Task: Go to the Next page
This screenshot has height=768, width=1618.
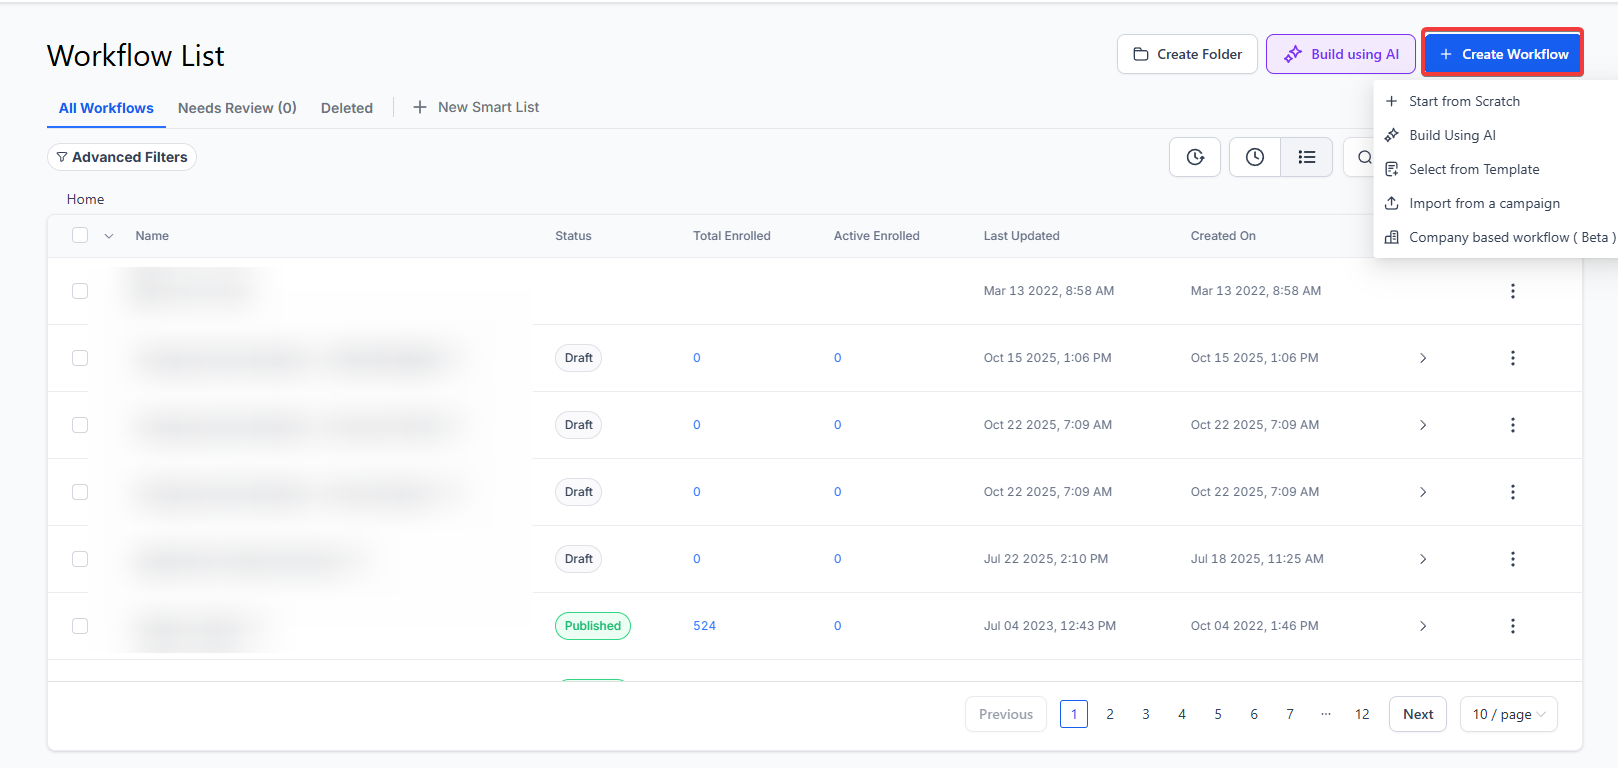Action: 1417,714
